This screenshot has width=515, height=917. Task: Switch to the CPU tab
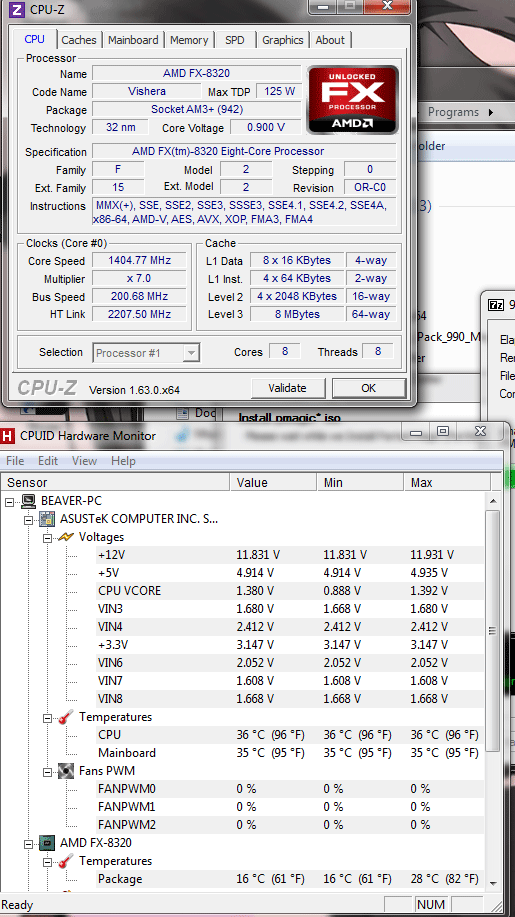coord(34,39)
